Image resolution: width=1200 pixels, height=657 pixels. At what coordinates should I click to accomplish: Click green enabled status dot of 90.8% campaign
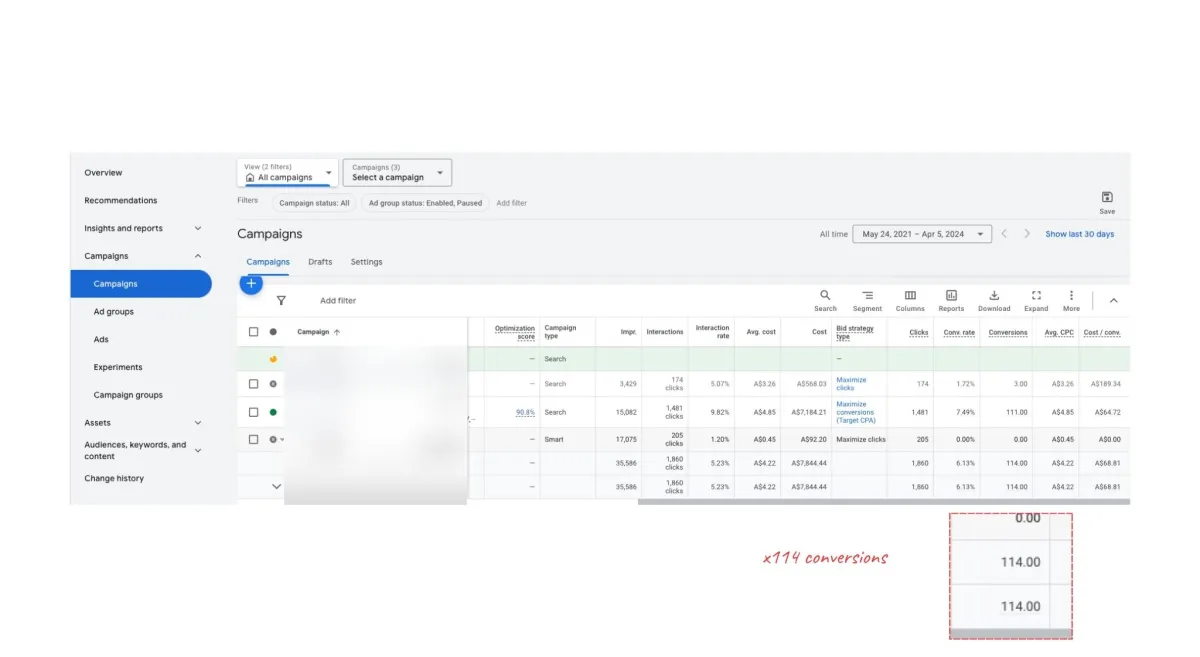click(x=273, y=412)
